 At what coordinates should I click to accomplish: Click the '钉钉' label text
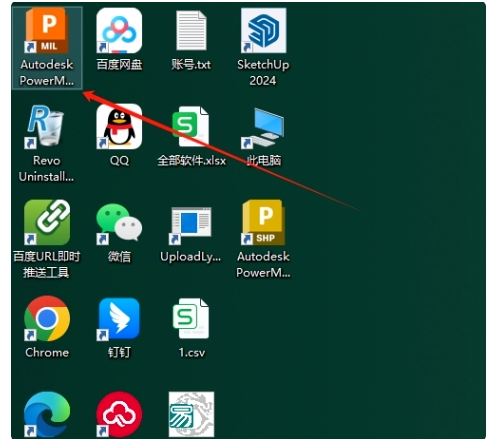pyautogui.click(x=119, y=353)
